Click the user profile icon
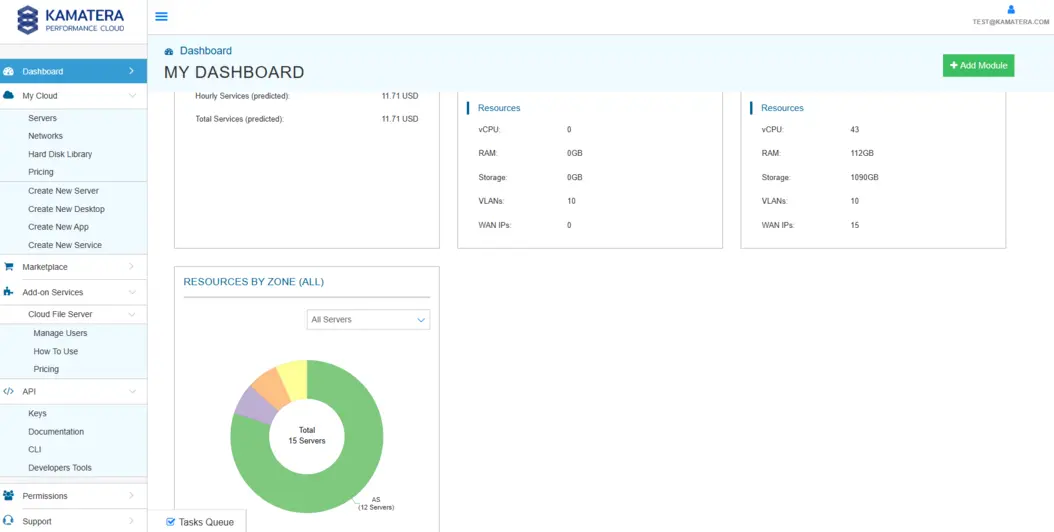 click(x=1011, y=10)
